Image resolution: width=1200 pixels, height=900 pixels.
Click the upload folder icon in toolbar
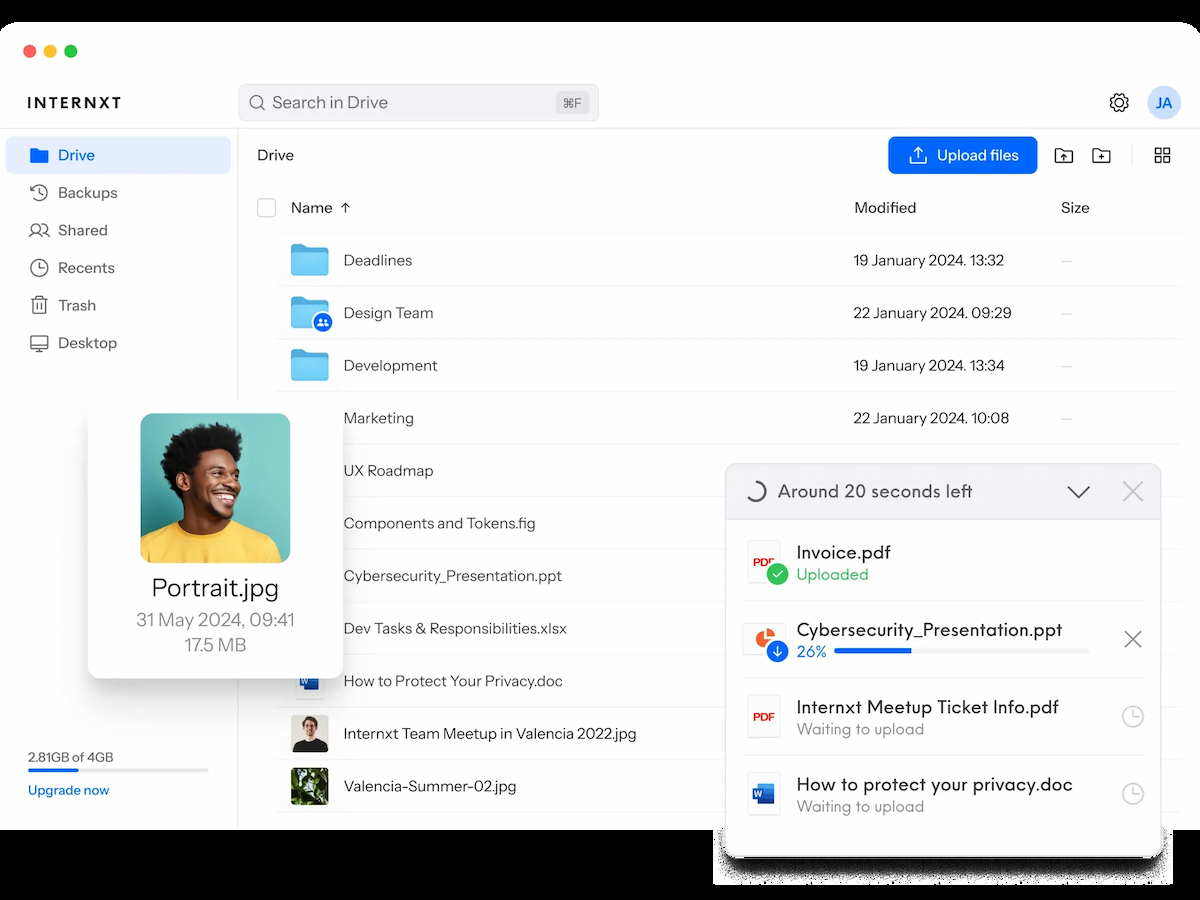1064,156
